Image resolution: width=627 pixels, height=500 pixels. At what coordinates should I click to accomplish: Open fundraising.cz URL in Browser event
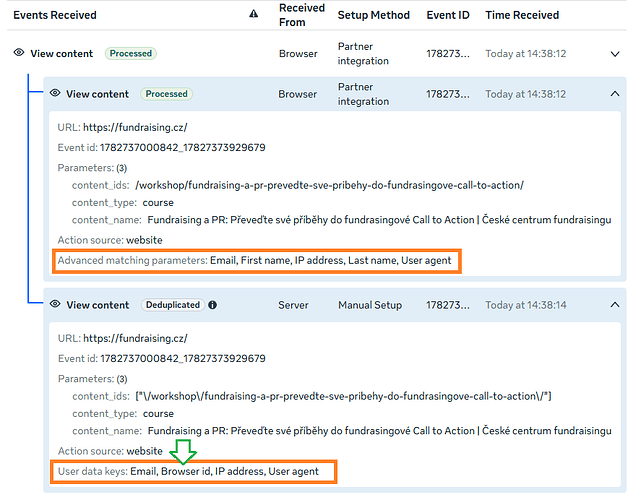135,128
